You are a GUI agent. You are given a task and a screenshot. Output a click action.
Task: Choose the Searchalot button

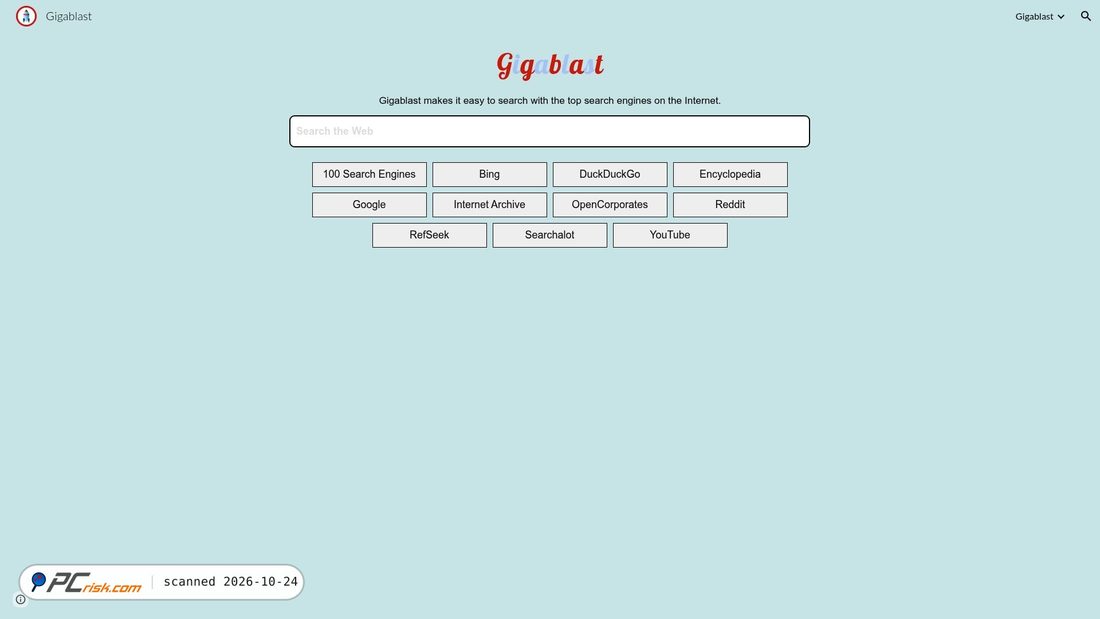549,235
